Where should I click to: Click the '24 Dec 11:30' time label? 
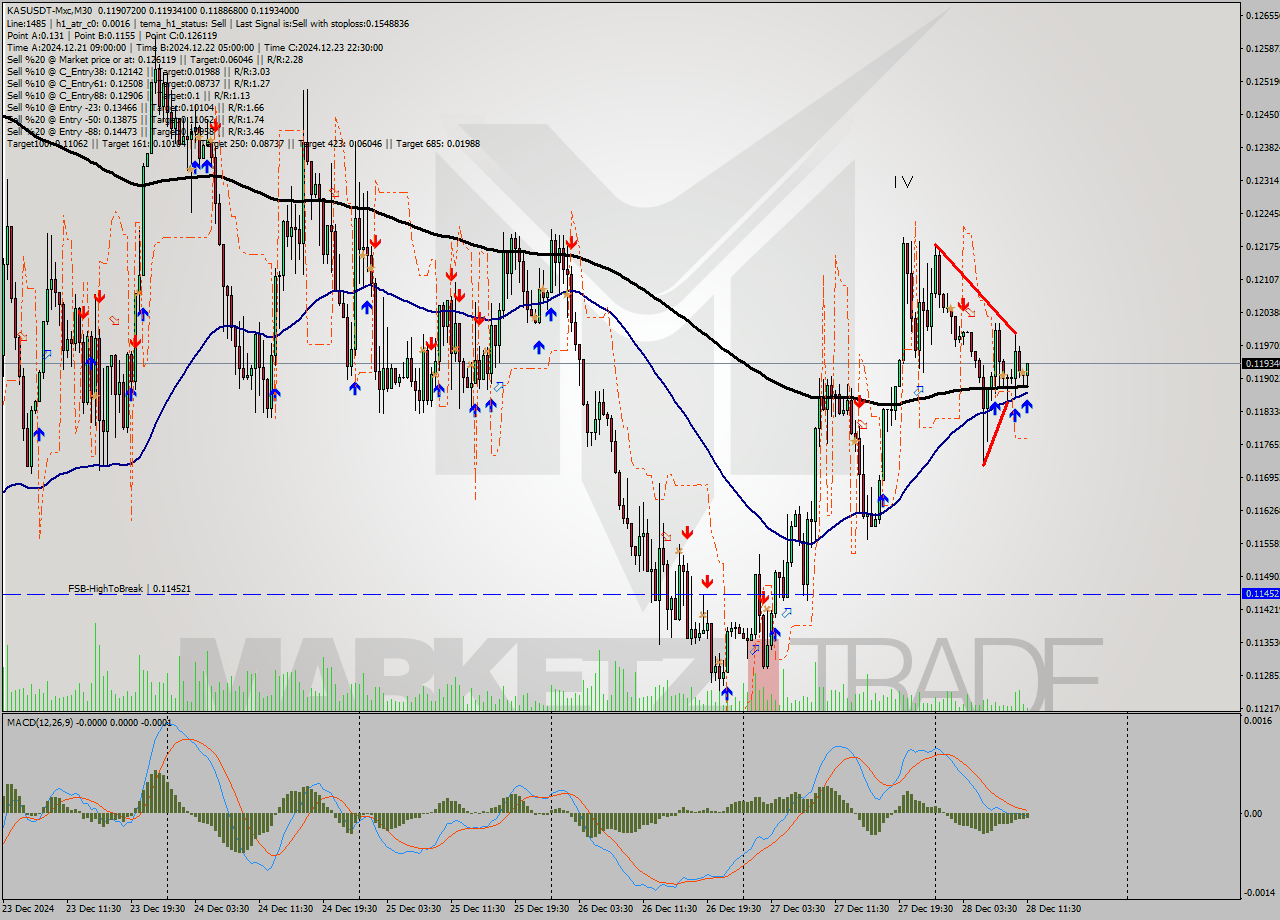286,909
